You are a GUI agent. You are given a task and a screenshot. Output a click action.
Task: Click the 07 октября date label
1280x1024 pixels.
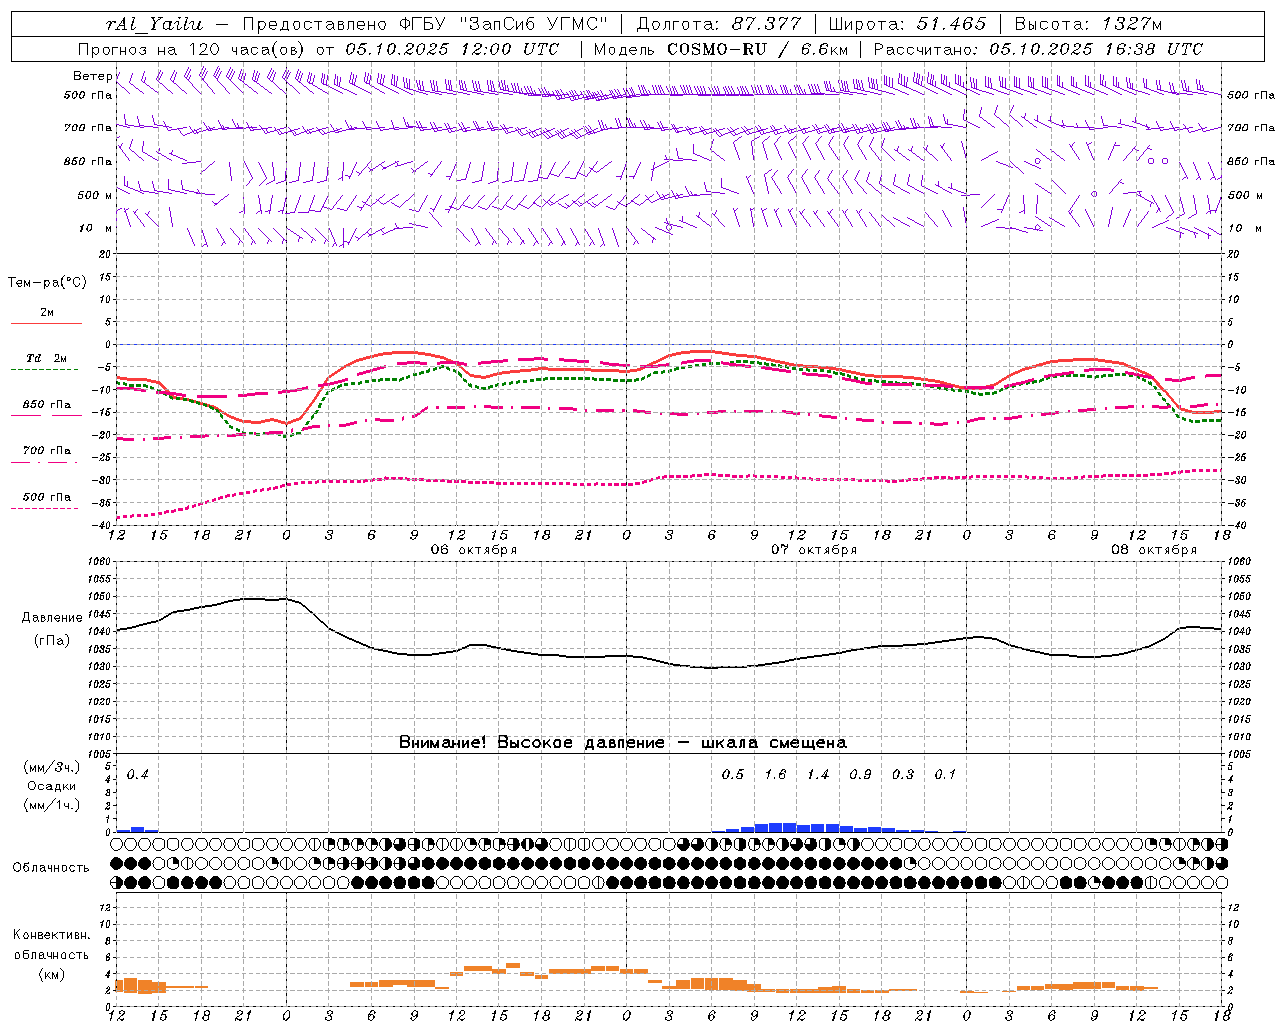813,550
